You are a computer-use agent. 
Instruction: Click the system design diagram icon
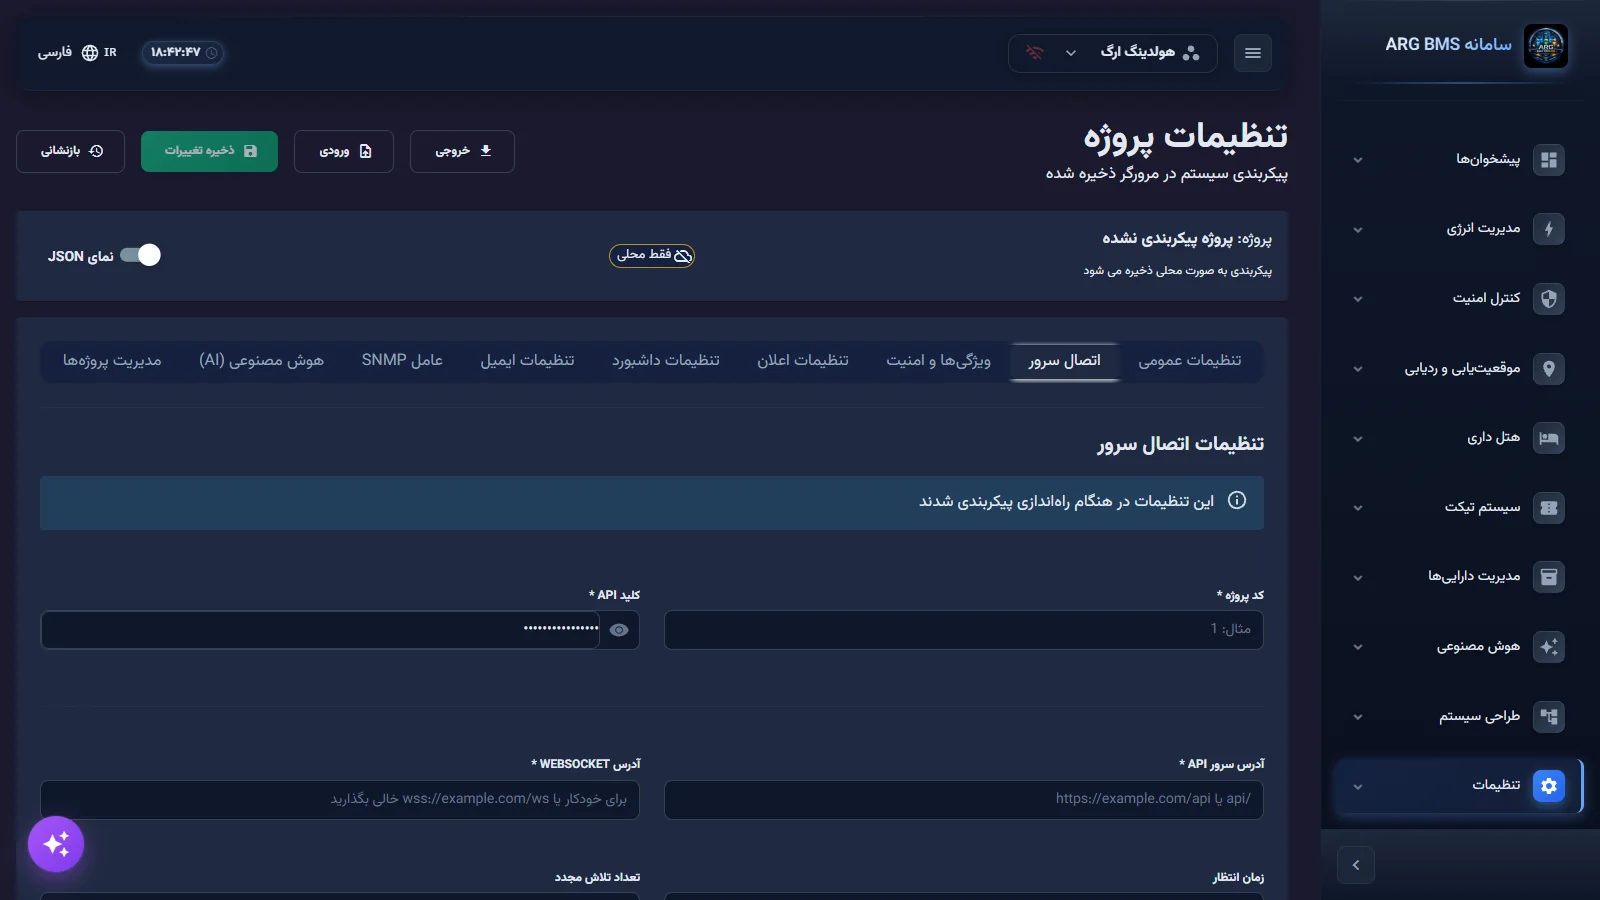pos(1549,717)
